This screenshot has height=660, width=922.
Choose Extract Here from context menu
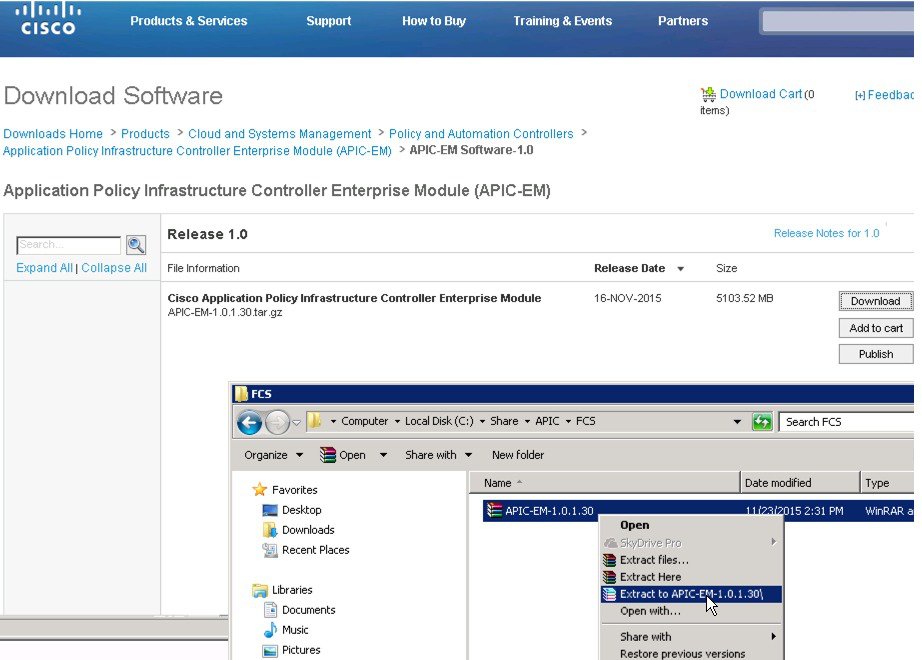[650, 577]
